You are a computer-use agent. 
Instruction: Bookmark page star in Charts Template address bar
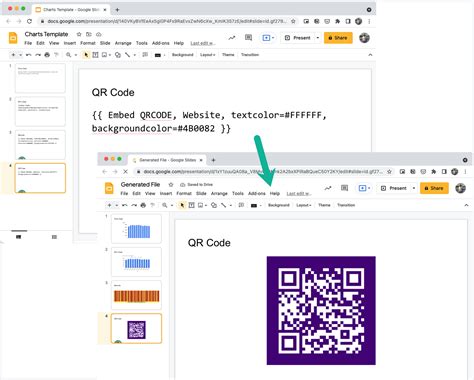(293, 21)
